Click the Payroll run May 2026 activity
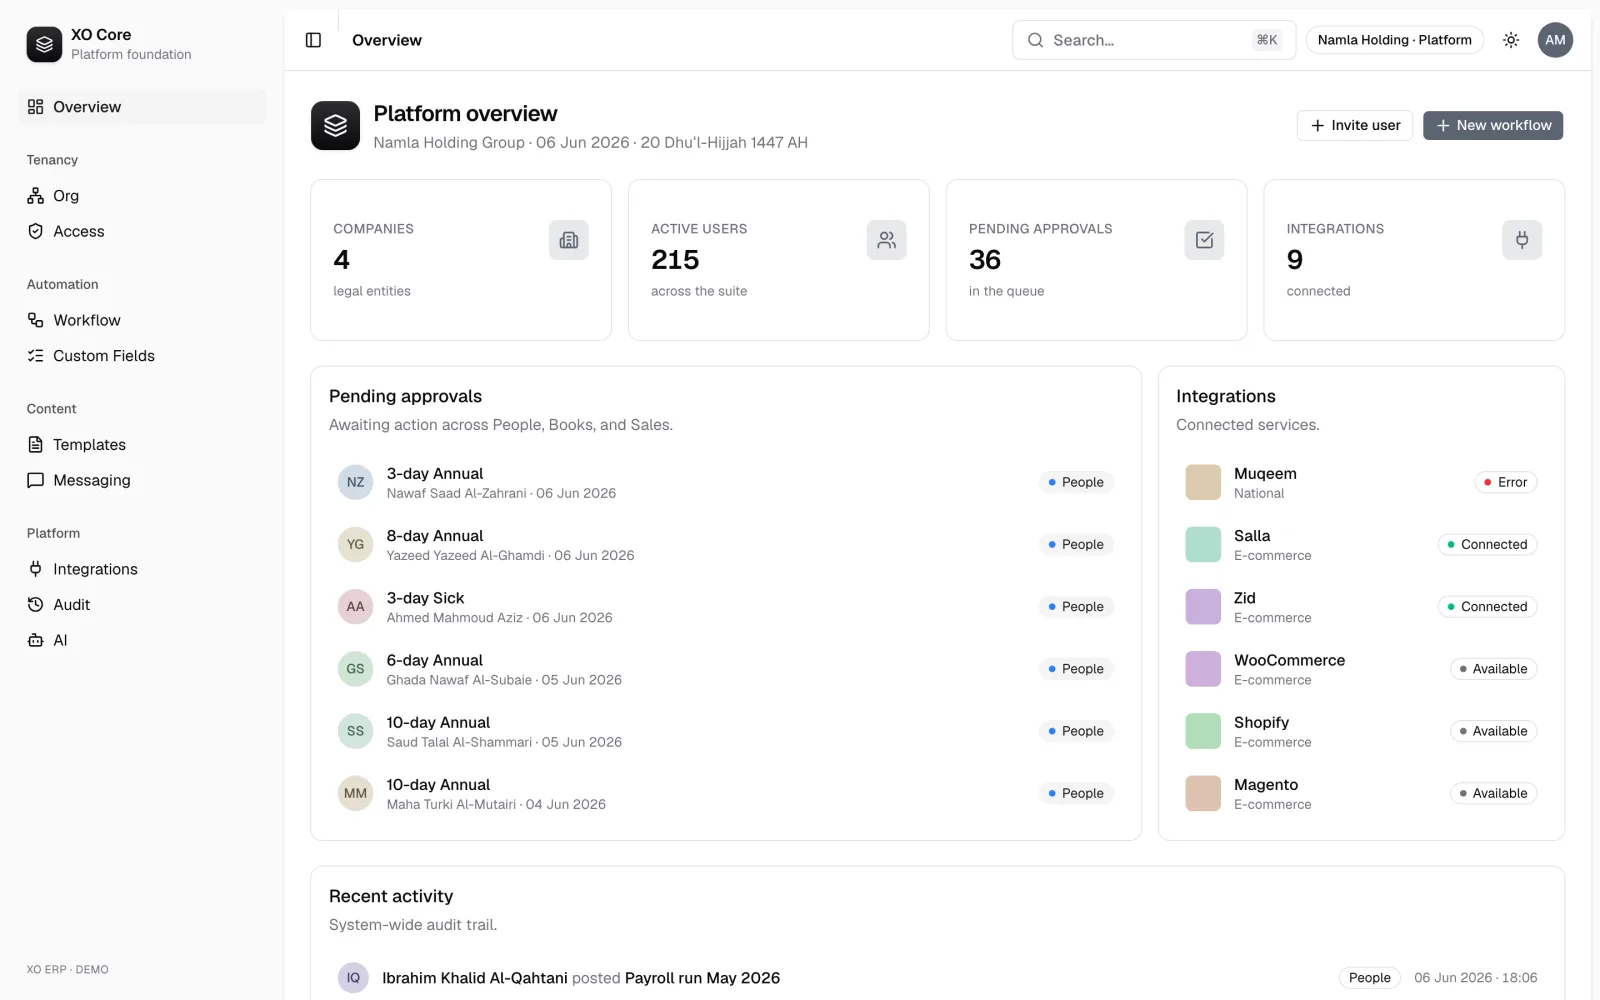 tap(702, 978)
